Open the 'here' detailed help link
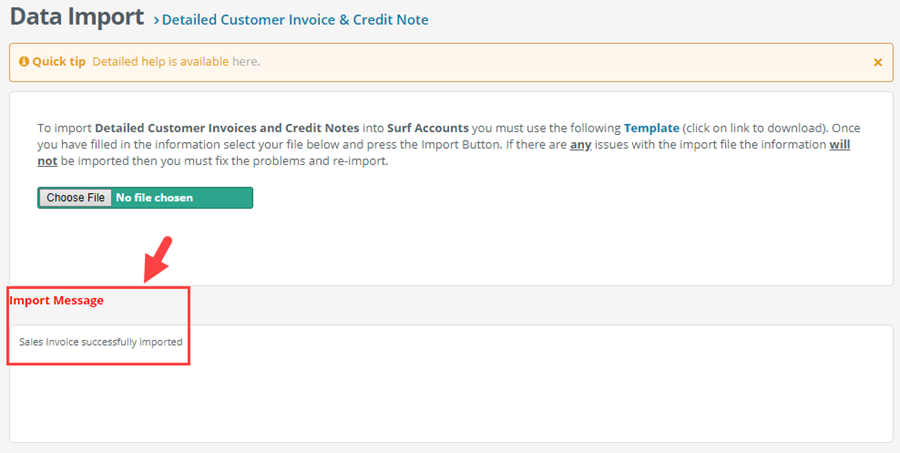This screenshot has width=900, height=453. pos(245,61)
